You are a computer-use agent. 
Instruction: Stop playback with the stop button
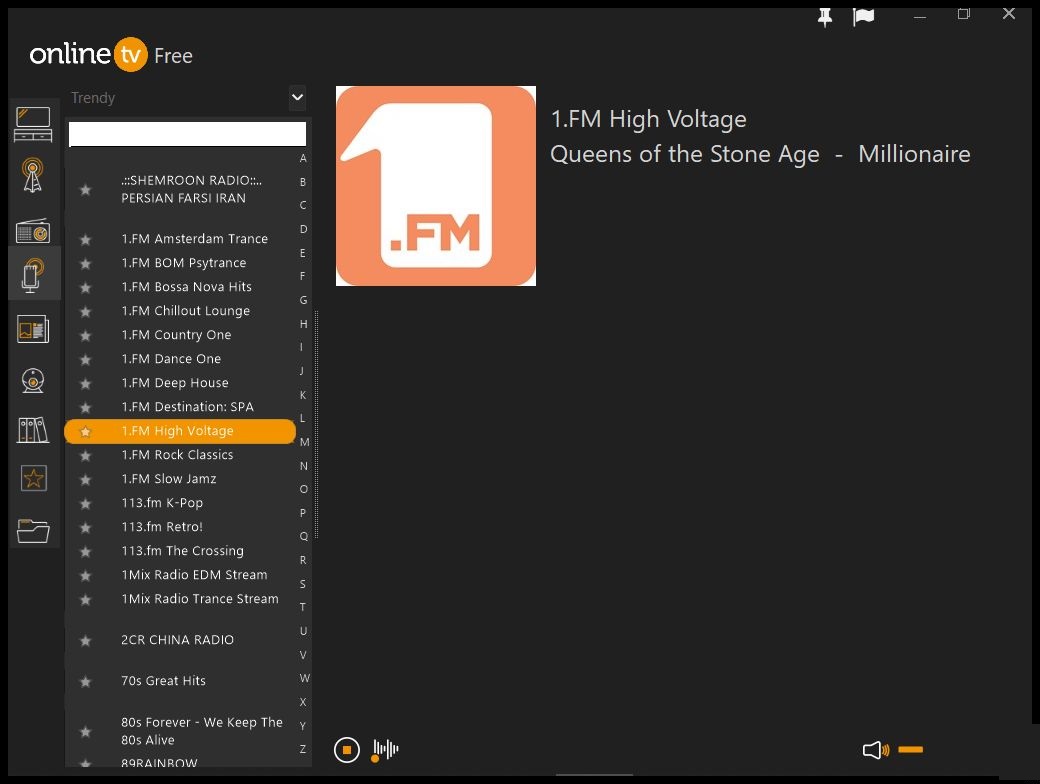346,750
